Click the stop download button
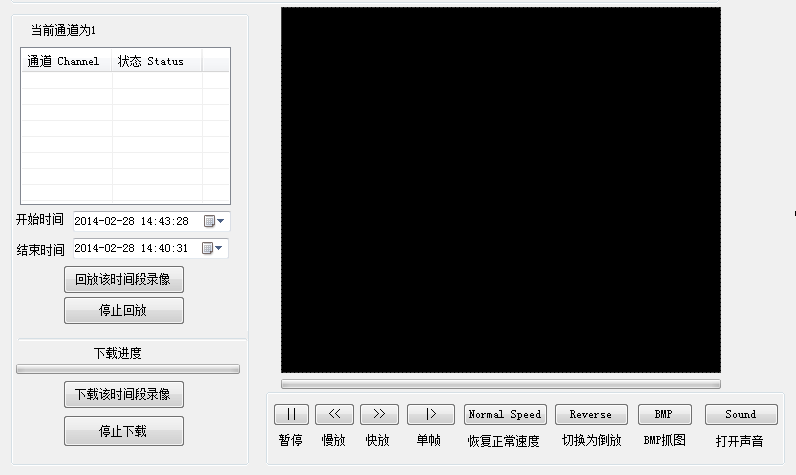This screenshot has width=796, height=475. [124, 431]
